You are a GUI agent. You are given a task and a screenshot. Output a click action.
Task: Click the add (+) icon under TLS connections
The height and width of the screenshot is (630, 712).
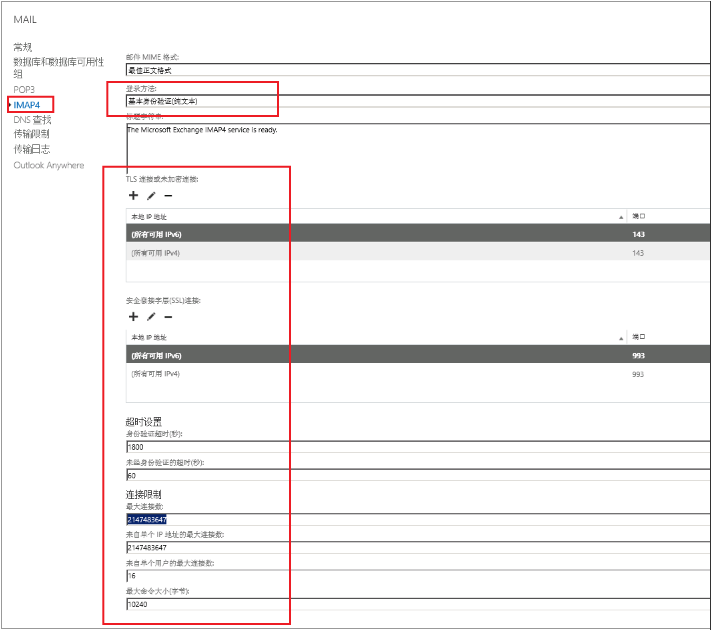pos(134,196)
